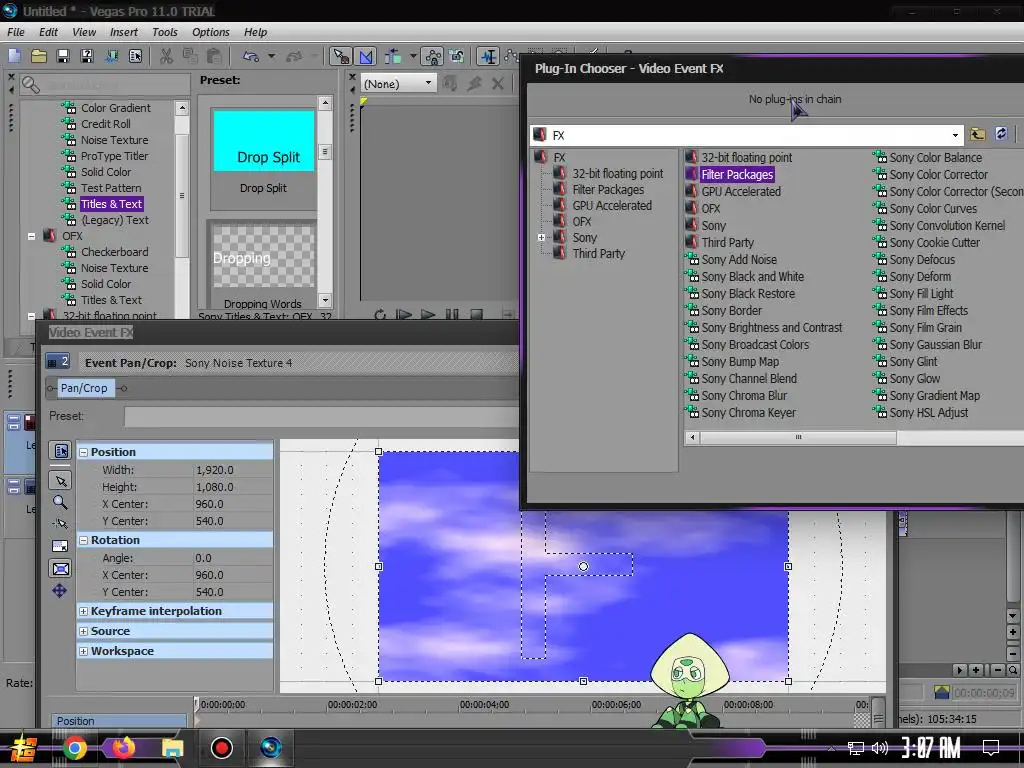Toggle the Auto Ripple toolbar button
Image resolution: width=1024 pixels, height=768 pixels.
click(x=392, y=56)
